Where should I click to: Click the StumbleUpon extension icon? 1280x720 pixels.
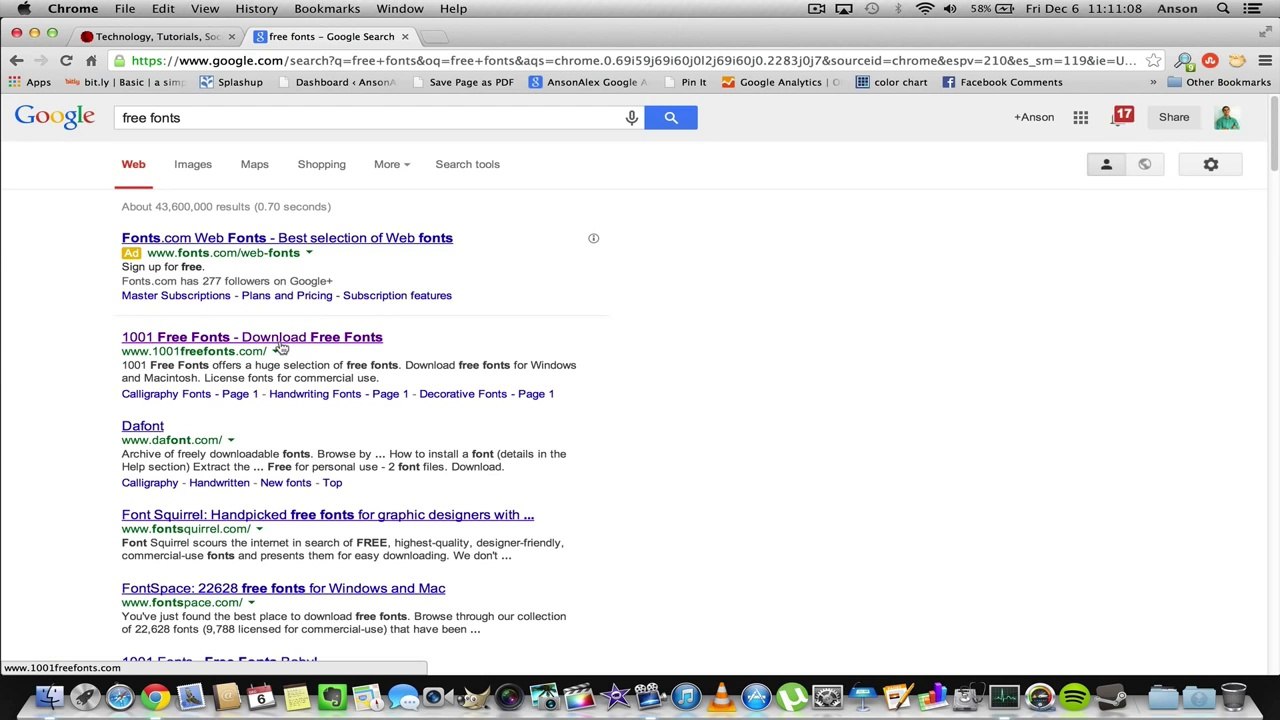pyautogui.click(x=1210, y=60)
